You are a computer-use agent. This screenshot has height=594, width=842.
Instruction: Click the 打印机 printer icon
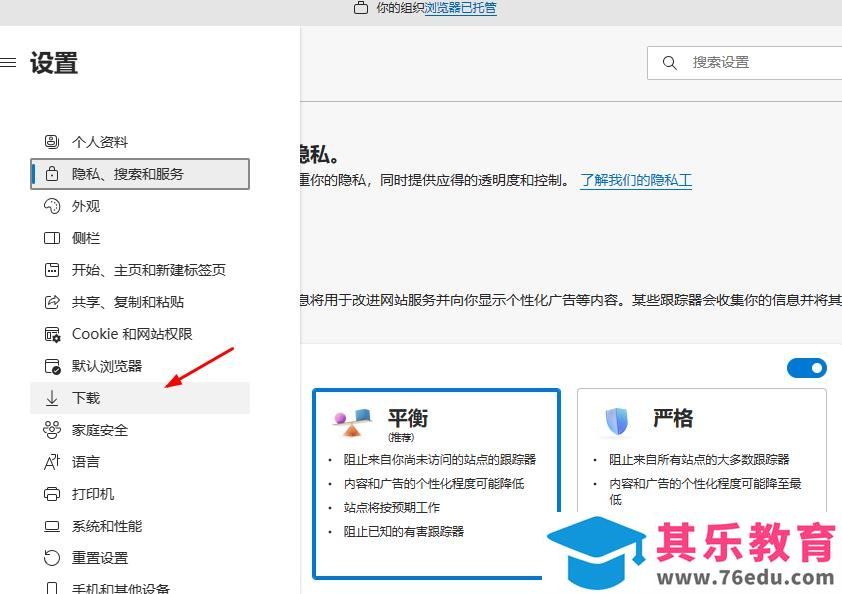click(x=52, y=494)
